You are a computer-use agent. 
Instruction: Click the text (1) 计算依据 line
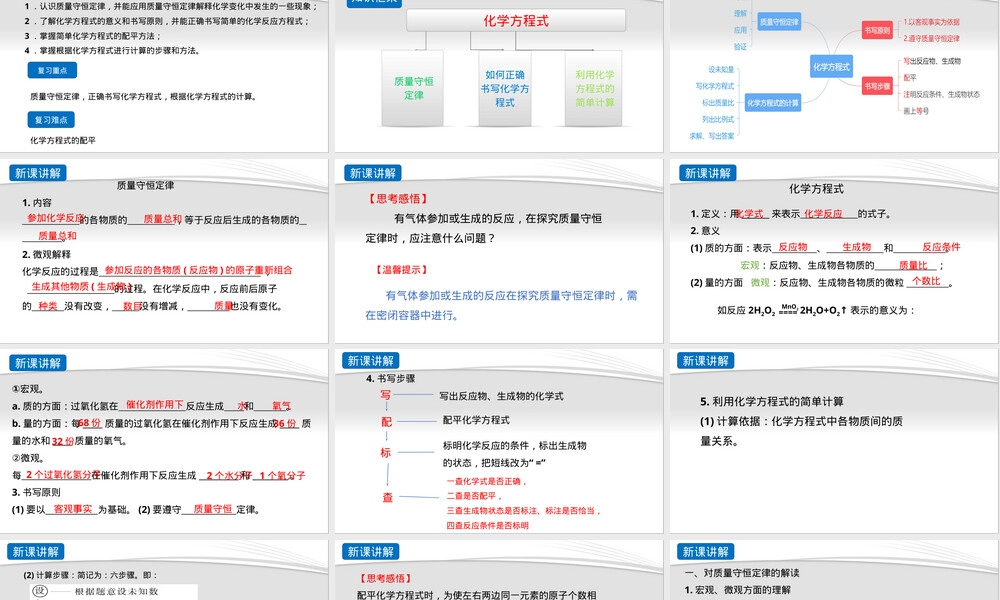tap(801, 421)
